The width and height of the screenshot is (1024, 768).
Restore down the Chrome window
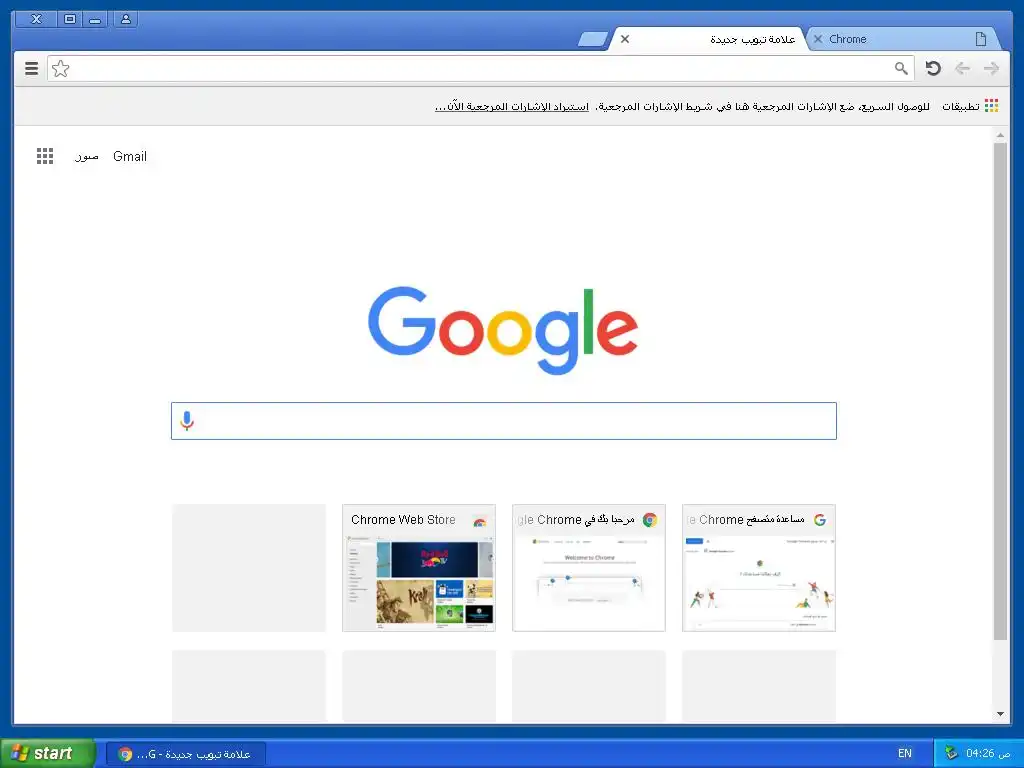tap(69, 19)
